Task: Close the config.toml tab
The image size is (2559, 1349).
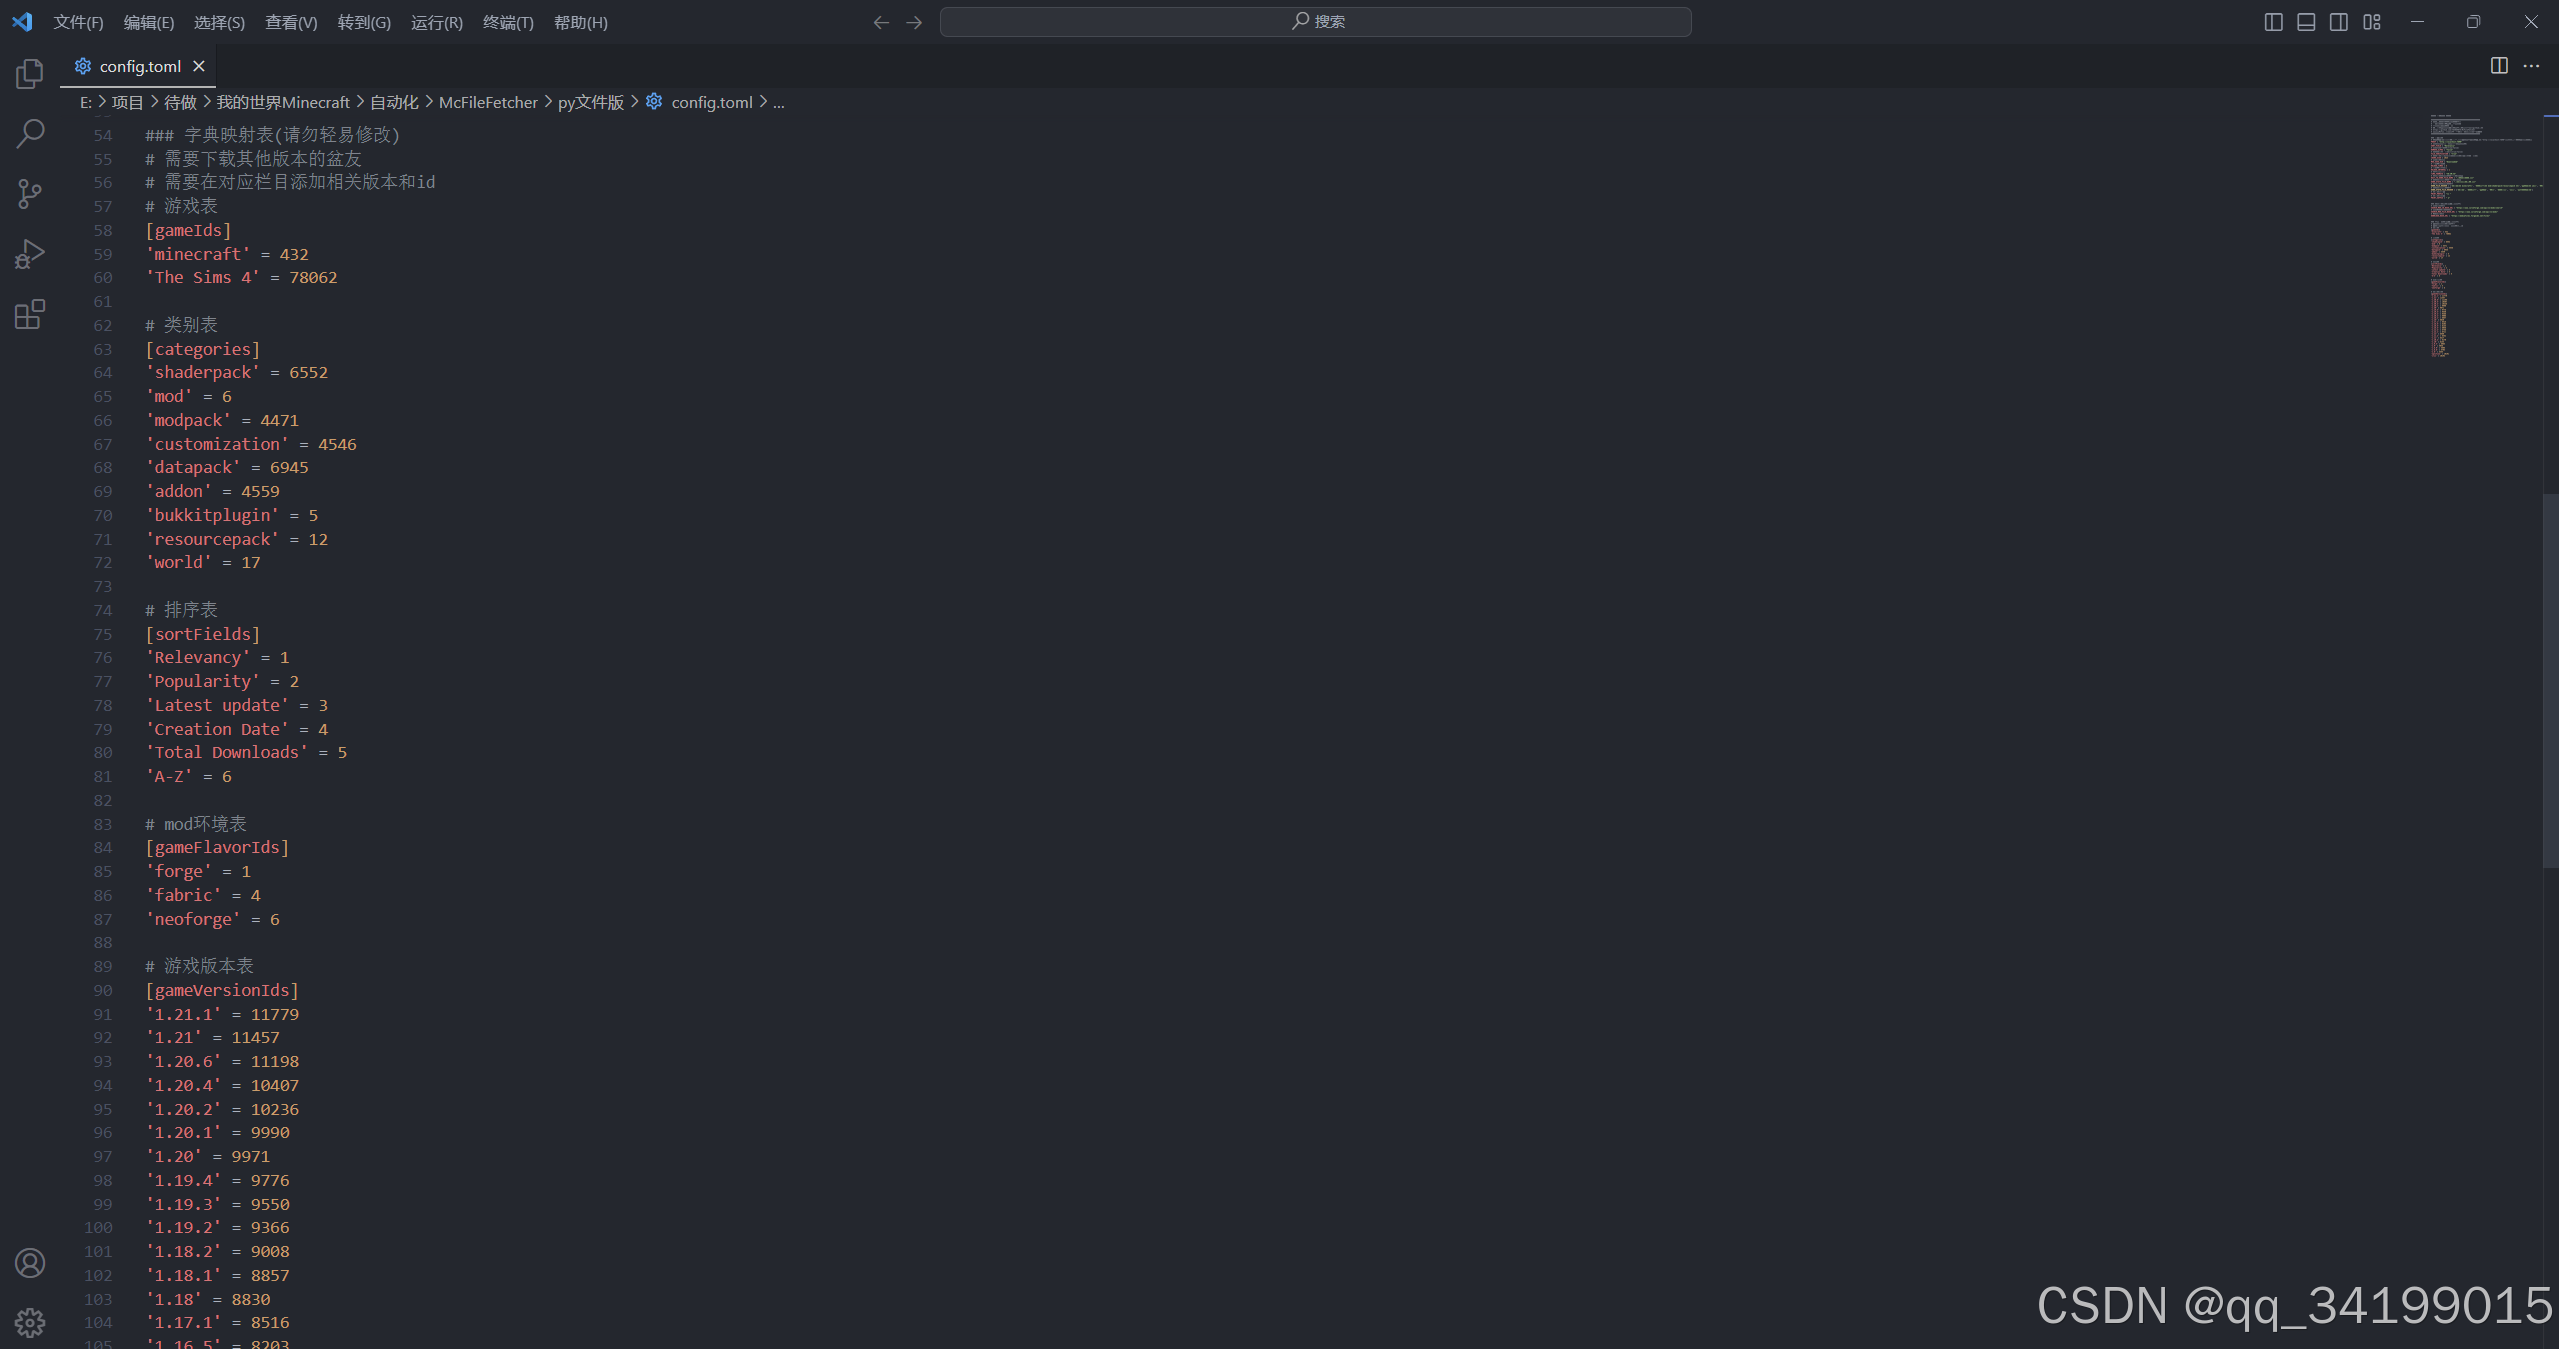Action: point(199,66)
